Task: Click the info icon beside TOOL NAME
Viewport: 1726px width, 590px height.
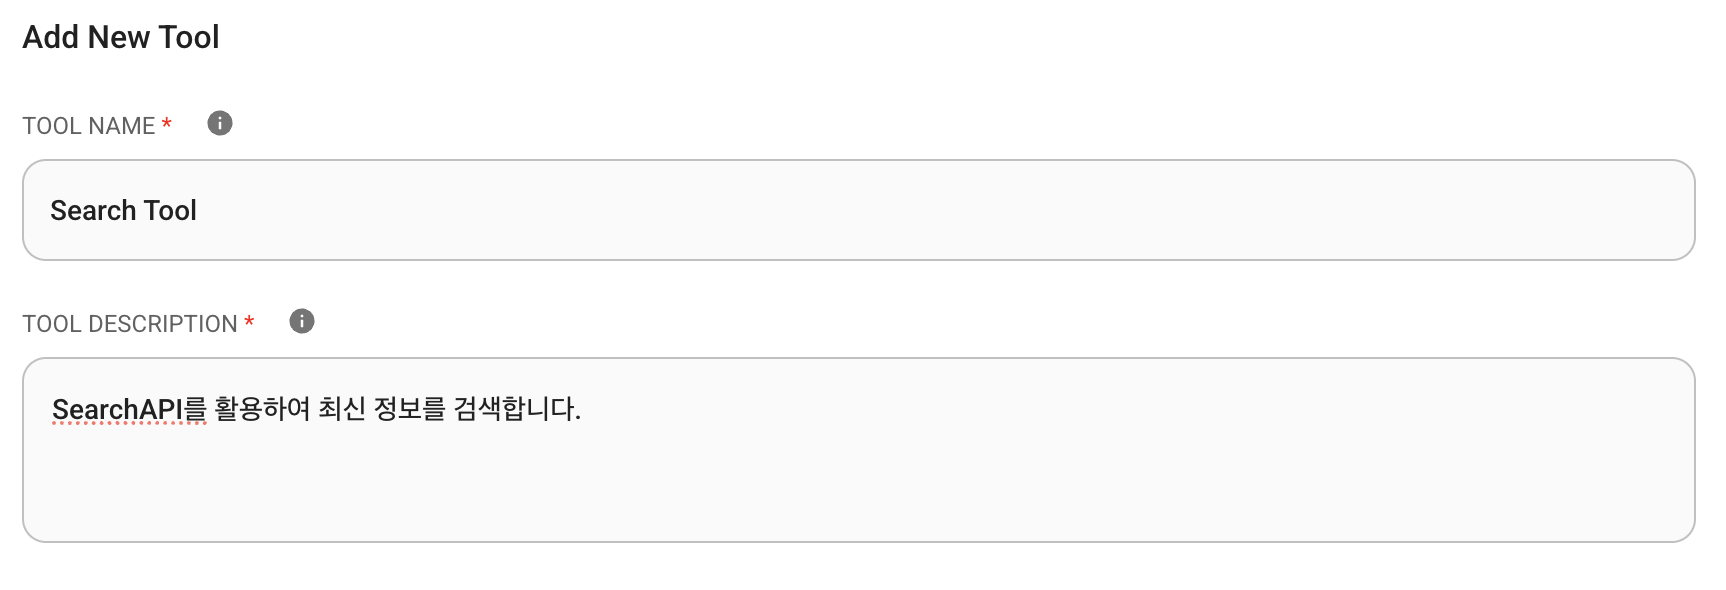Action: 220,123
